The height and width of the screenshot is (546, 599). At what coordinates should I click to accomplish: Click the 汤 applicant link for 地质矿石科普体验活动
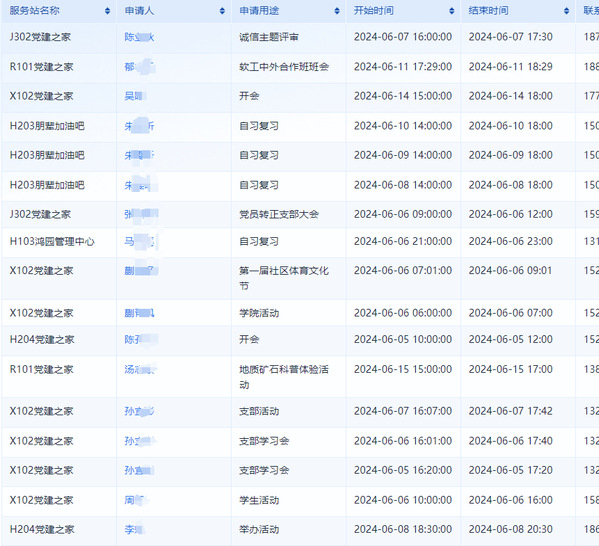pyautogui.click(x=140, y=369)
